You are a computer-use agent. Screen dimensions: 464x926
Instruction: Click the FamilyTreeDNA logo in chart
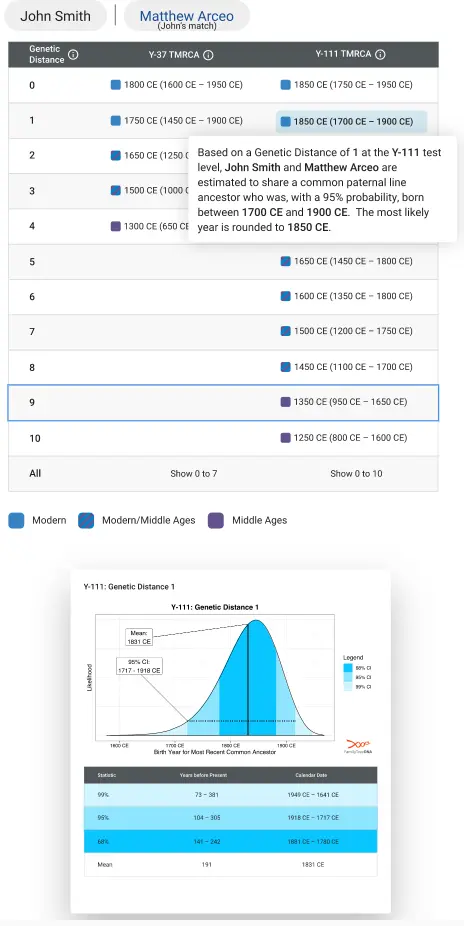[358, 746]
